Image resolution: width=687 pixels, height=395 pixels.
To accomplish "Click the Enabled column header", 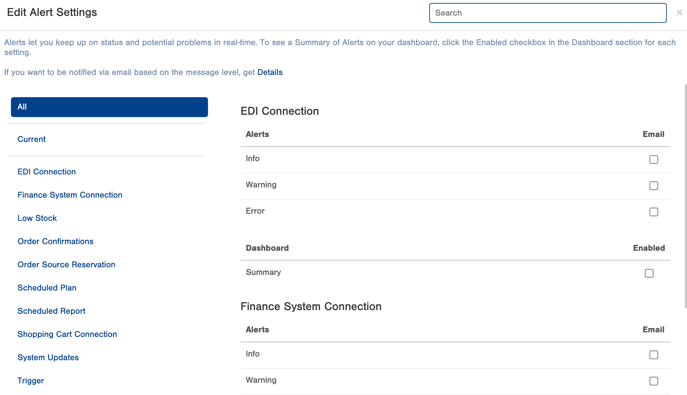I will [649, 248].
